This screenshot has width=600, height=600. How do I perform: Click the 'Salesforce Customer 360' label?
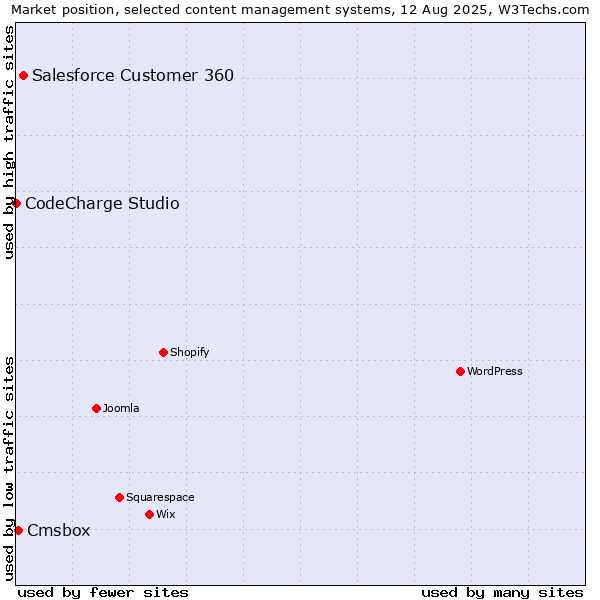click(133, 75)
